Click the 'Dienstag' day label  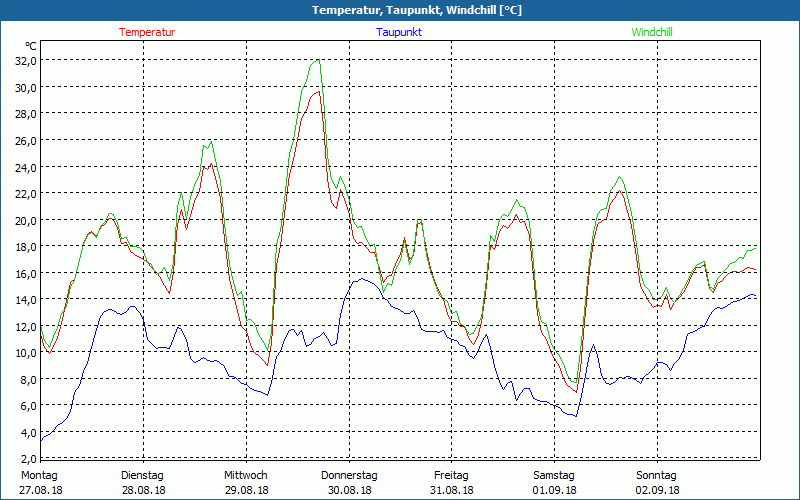[x=142, y=476]
